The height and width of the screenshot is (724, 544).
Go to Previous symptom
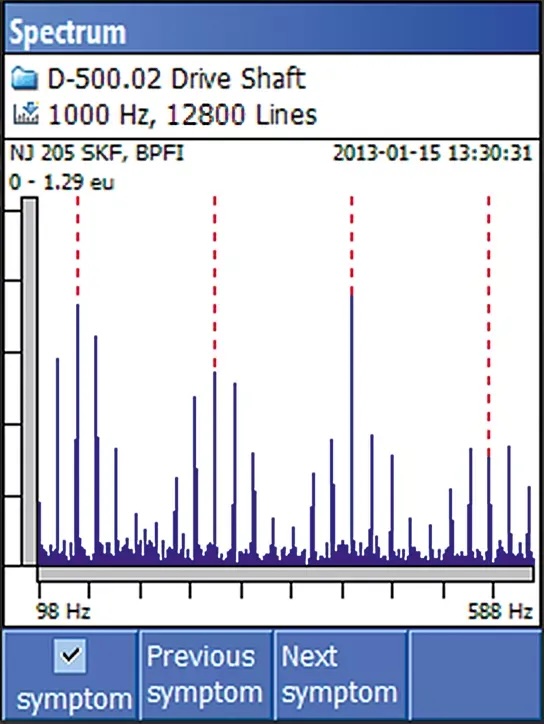pos(205,675)
